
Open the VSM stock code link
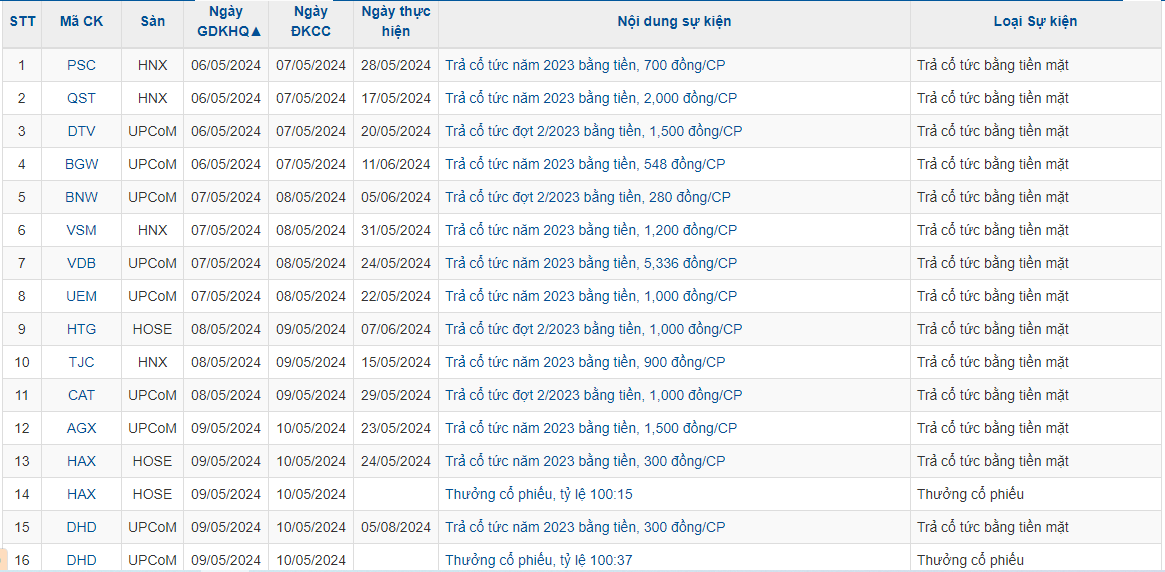point(81,230)
